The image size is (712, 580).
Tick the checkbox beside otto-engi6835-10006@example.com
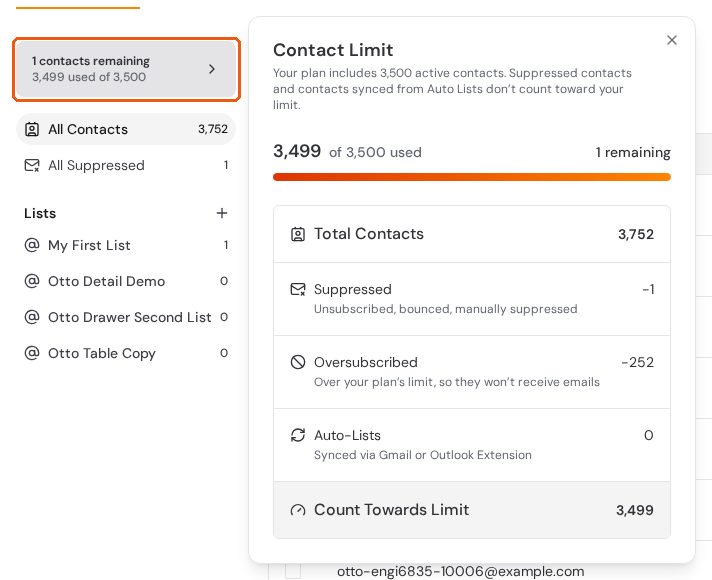point(293,571)
